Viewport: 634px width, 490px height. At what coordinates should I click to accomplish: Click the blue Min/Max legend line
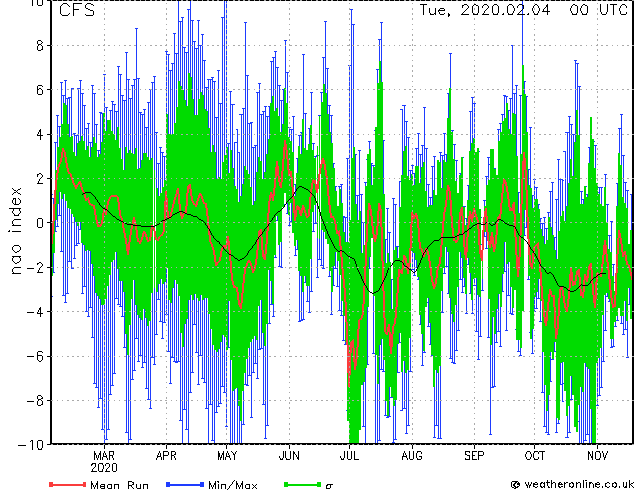[x=185, y=484]
